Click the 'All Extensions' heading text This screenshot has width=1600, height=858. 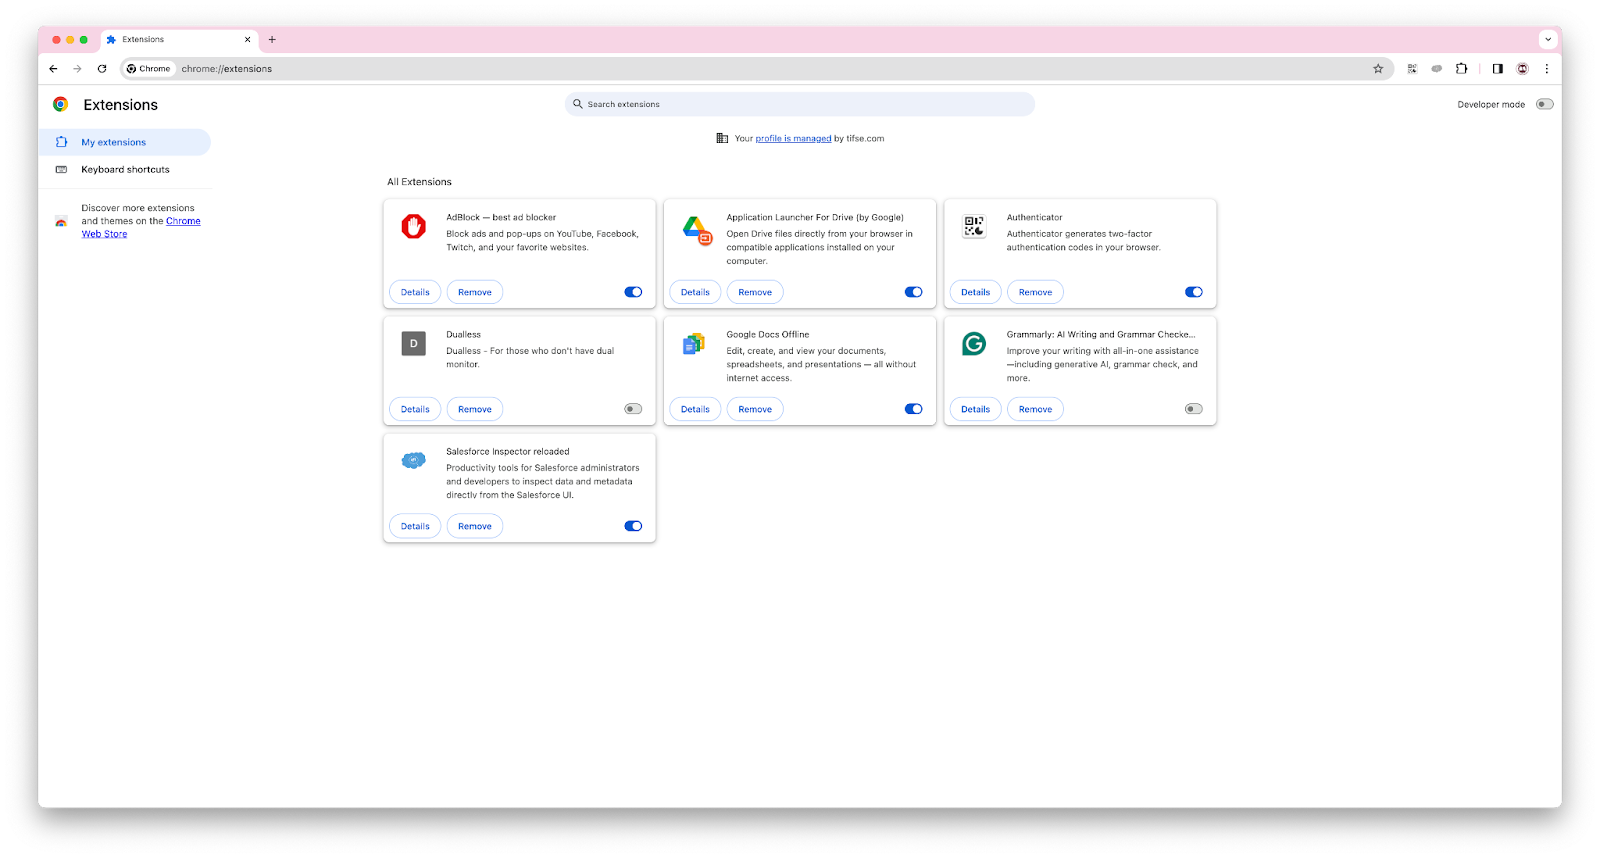419,182
